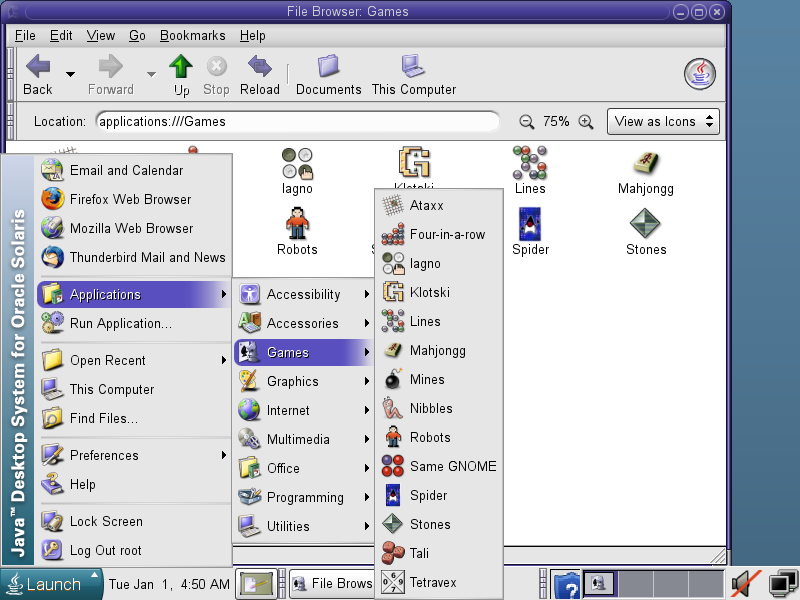Click the zoom out magnifier icon
This screenshot has width=800, height=600.
click(x=527, y=122)
